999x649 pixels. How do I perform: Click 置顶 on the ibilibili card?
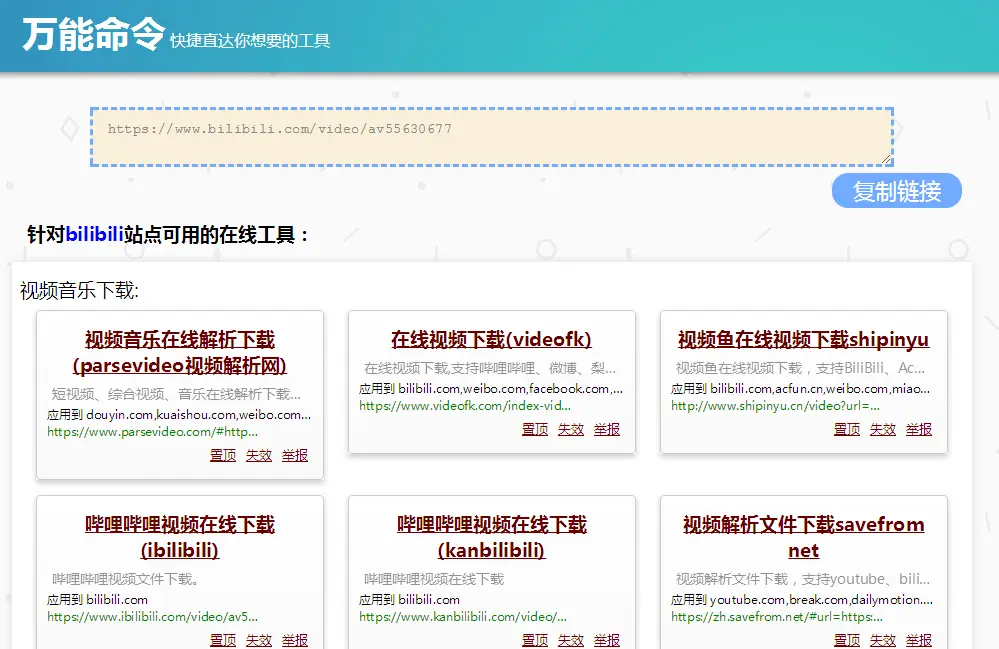tap(223, 640)
